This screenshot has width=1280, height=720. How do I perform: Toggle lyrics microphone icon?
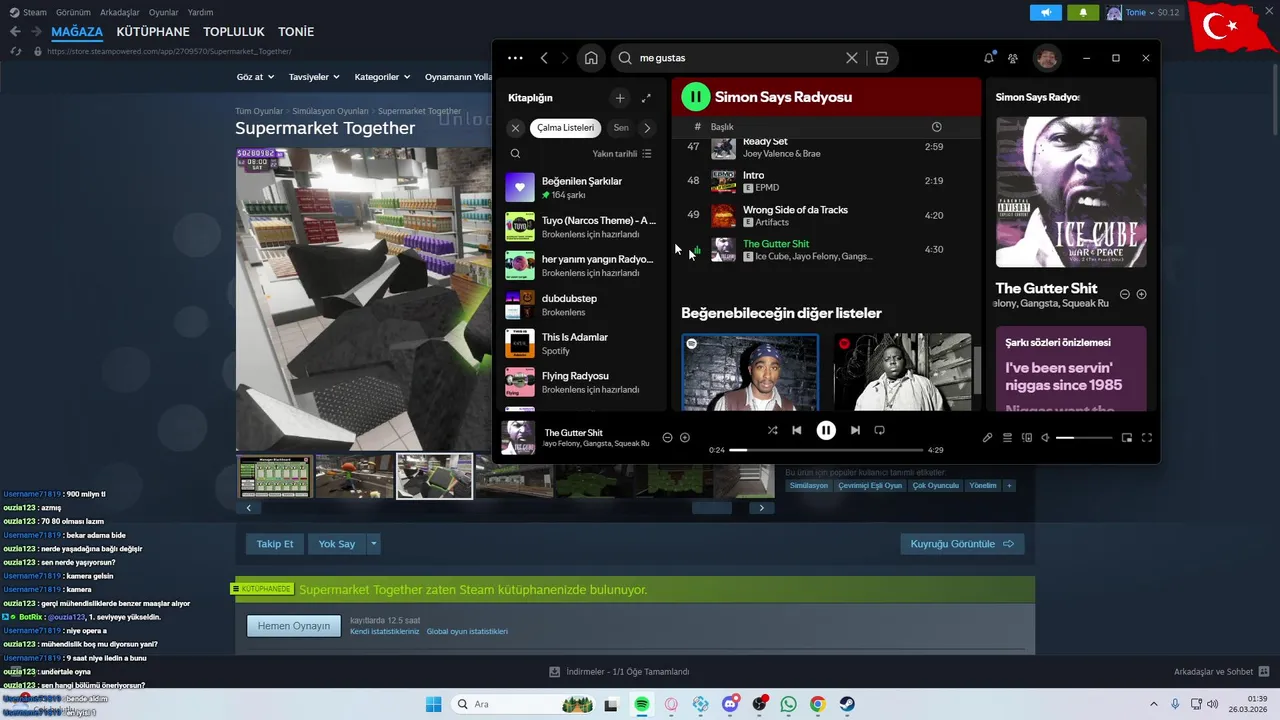(987, 437)
